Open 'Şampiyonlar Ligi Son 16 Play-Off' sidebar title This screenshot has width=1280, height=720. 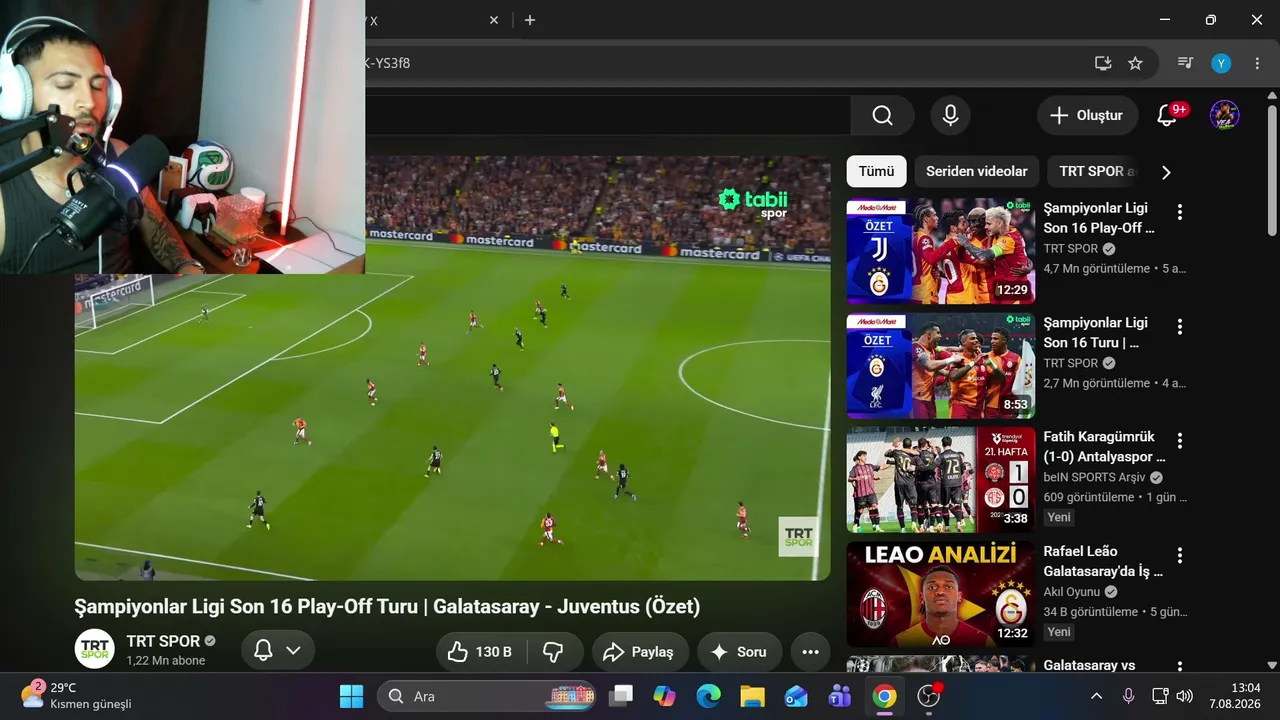1099,218
